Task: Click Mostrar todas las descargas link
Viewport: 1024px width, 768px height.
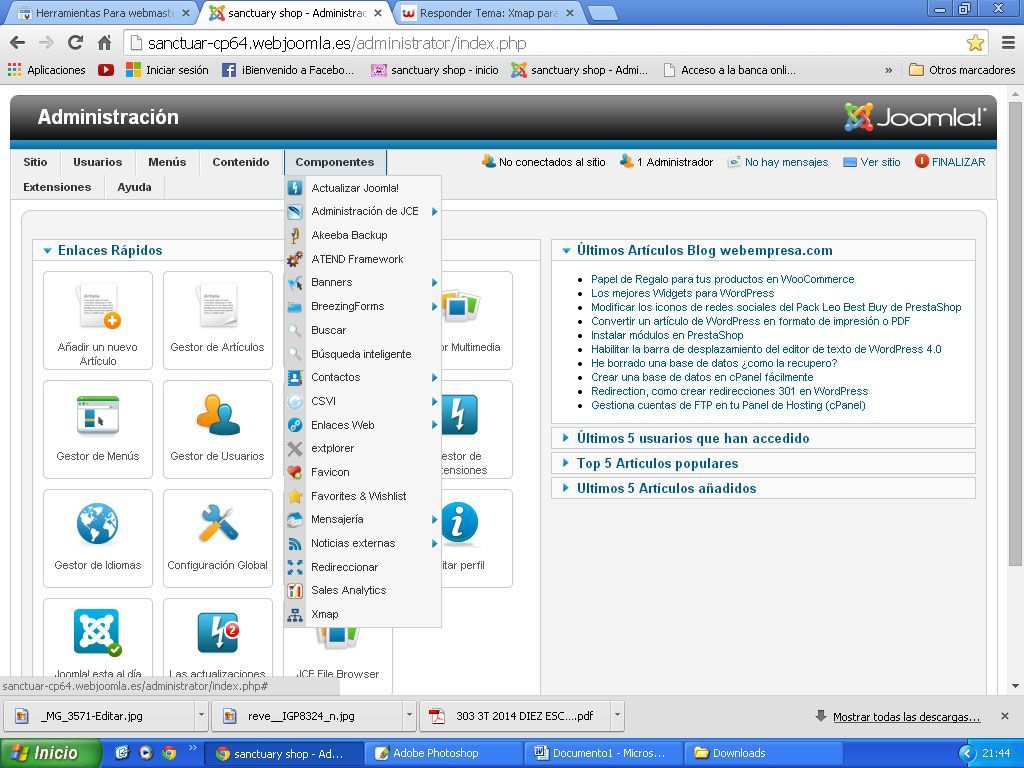Action: (x=906, y=716)
